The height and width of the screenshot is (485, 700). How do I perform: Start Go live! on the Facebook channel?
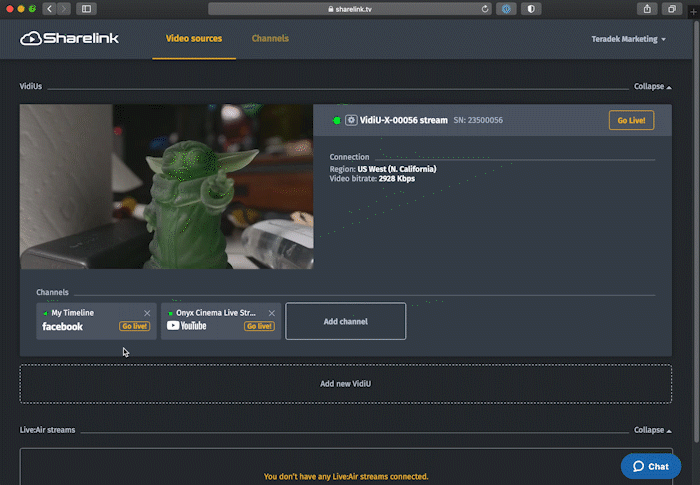134,326
